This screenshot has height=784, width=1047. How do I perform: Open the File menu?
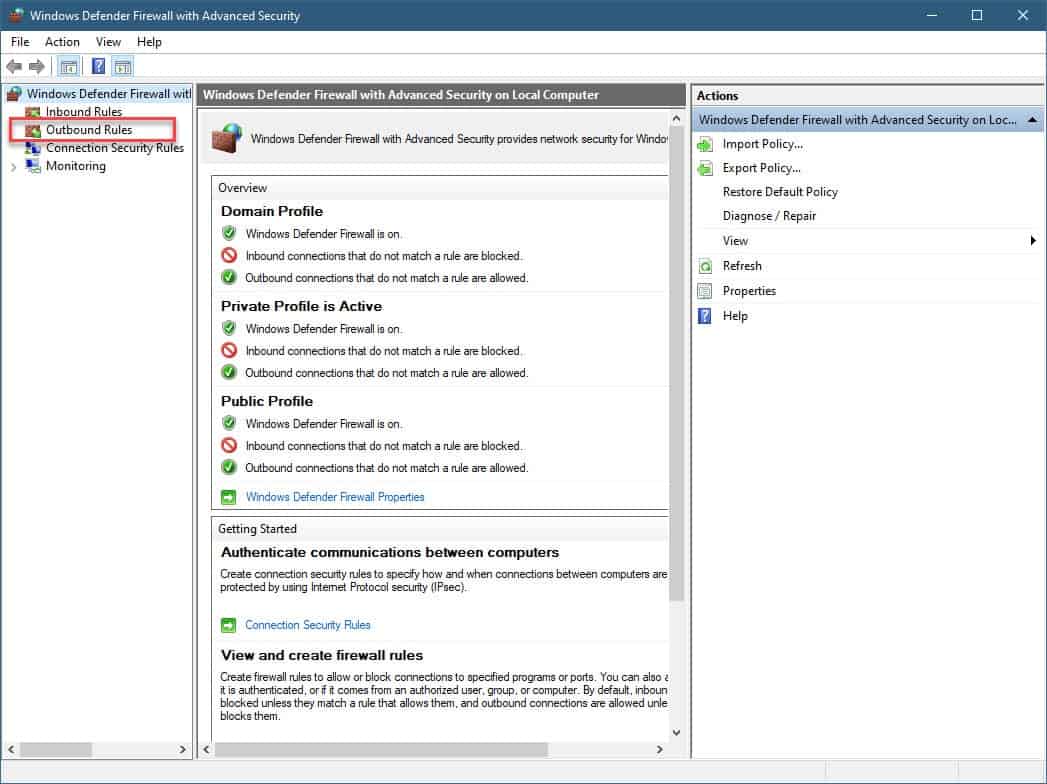click(x=20, y=42)
